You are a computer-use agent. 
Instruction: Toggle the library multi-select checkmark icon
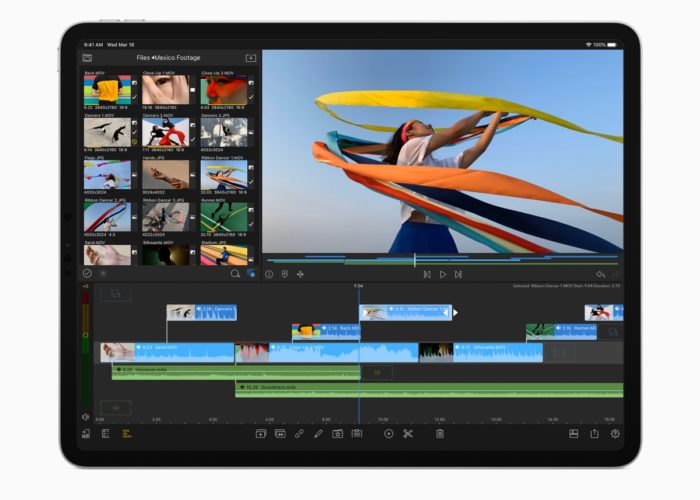[87, 273]
